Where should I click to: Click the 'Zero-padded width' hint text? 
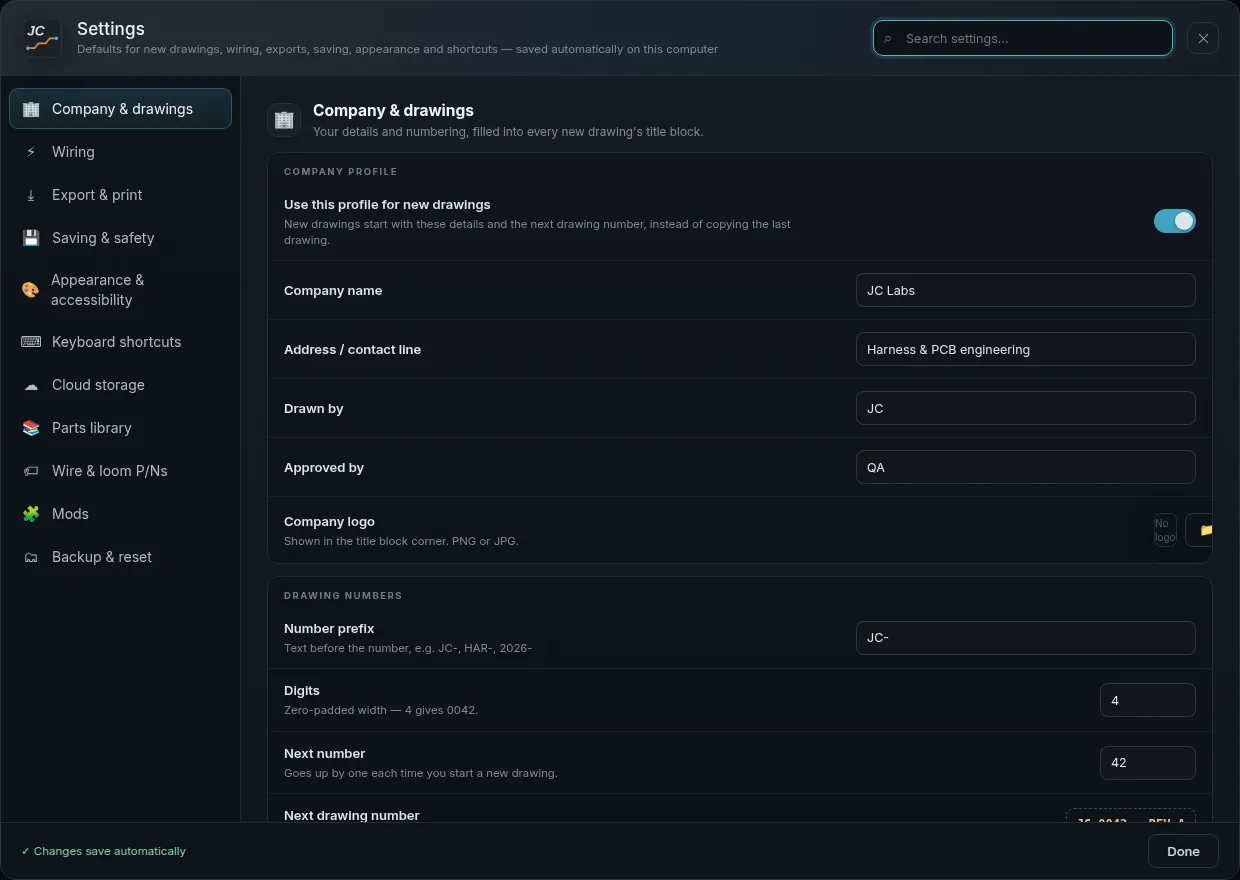coord(381,710)
